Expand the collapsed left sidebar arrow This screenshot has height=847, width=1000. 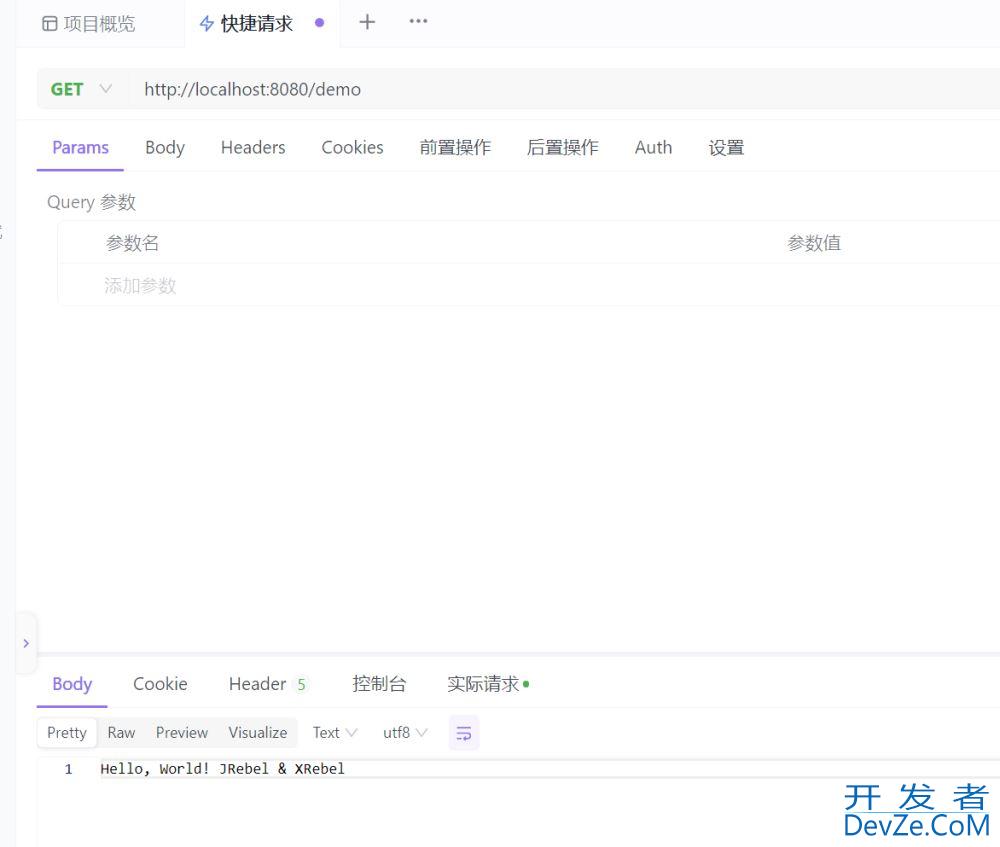pos(26,643)
